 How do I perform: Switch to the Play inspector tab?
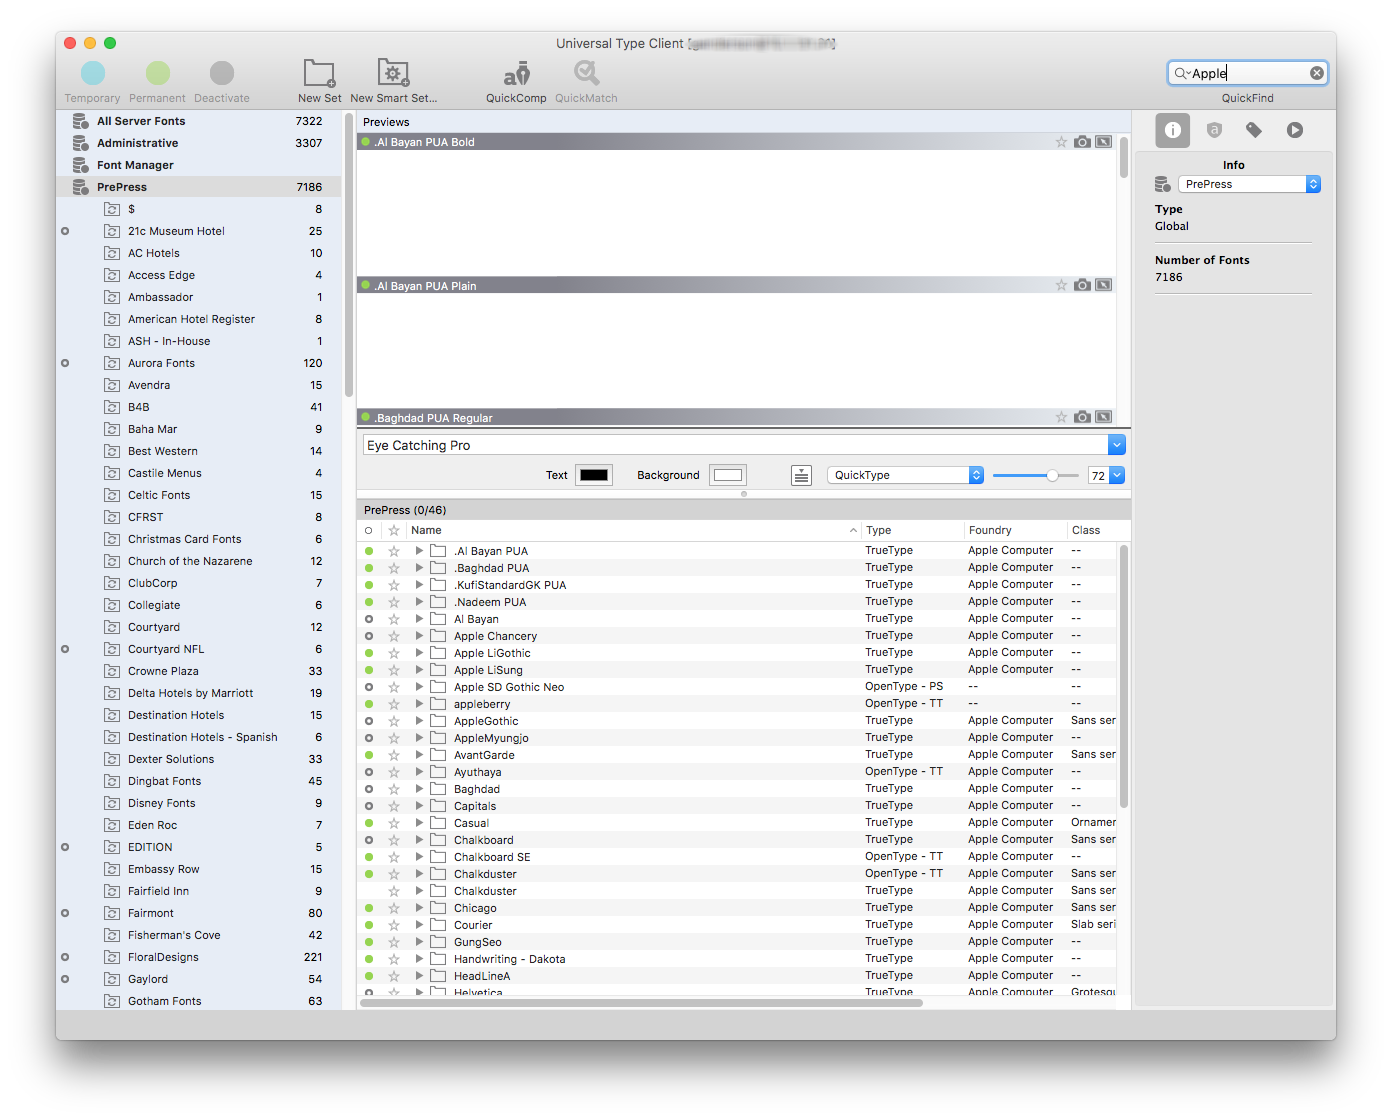point(1295,130)
